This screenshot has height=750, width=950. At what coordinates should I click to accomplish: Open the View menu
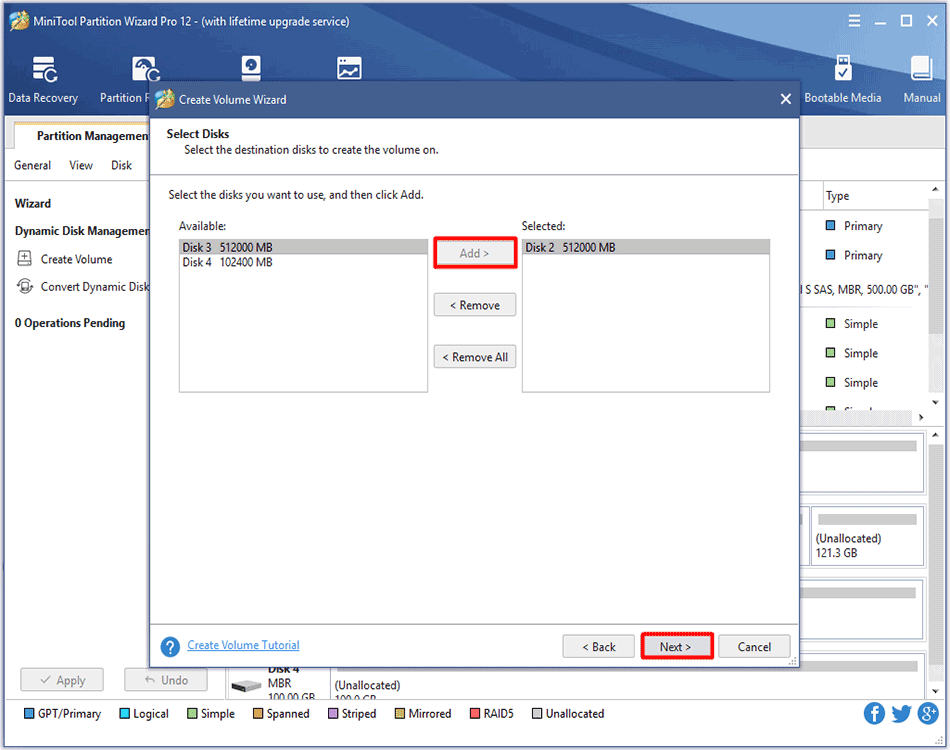81,165
